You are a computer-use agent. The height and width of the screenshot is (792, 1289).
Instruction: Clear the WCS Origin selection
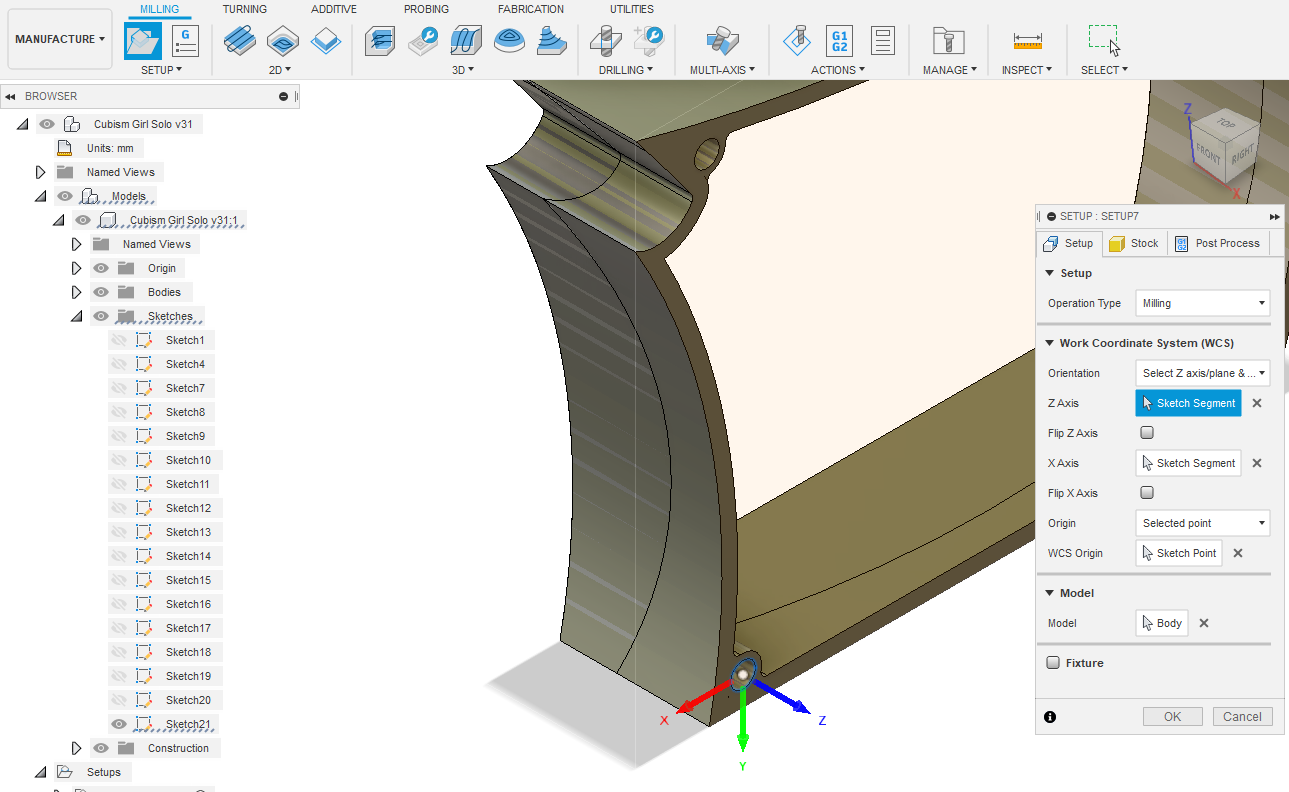coord(1237,553)
